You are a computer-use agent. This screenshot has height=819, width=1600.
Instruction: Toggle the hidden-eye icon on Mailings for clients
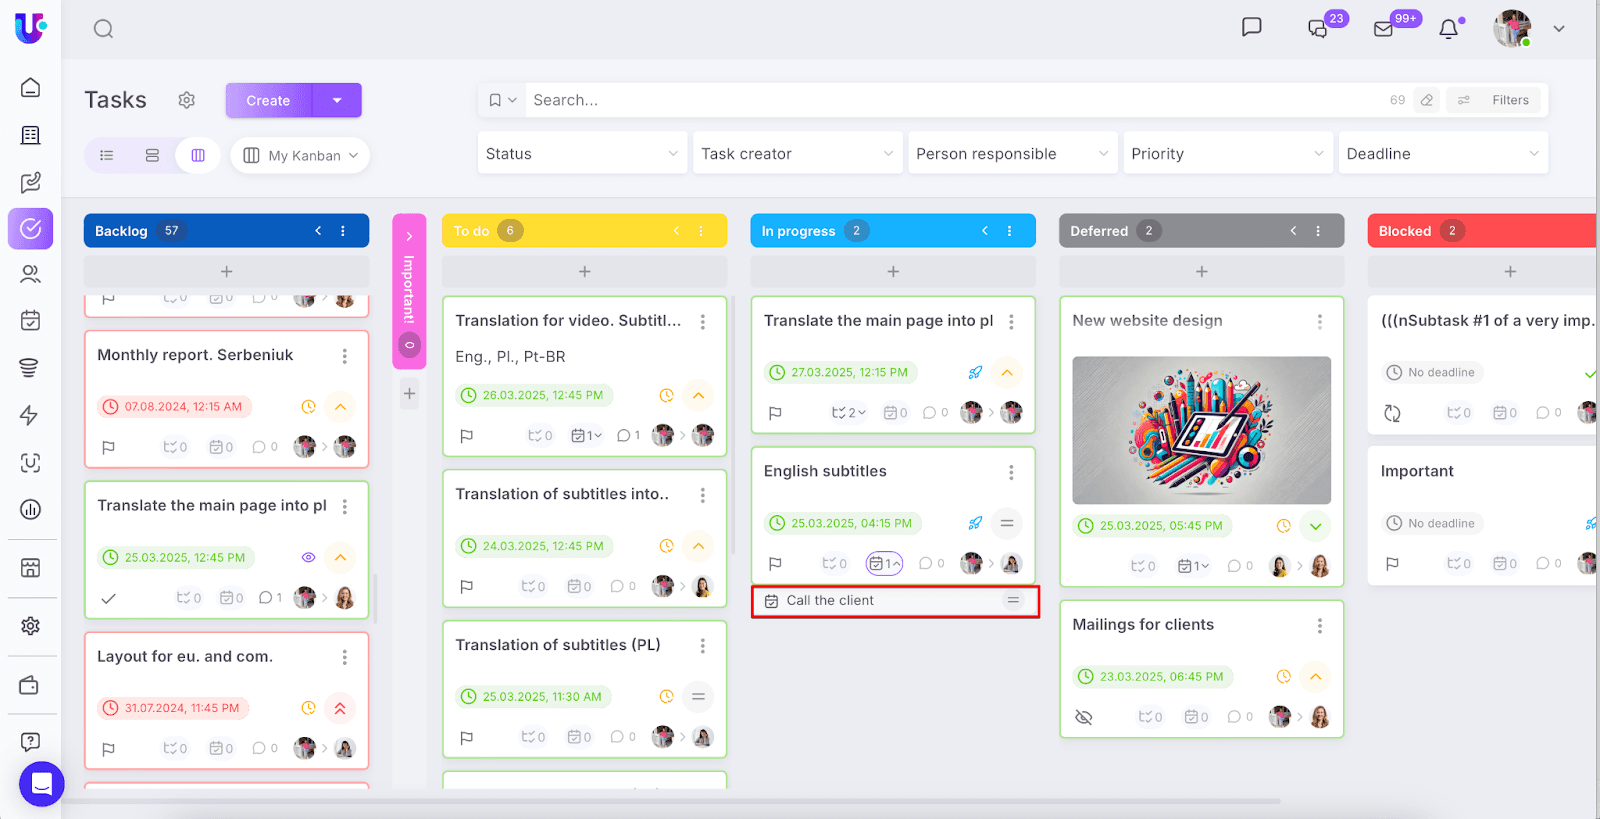point(1084,717)
